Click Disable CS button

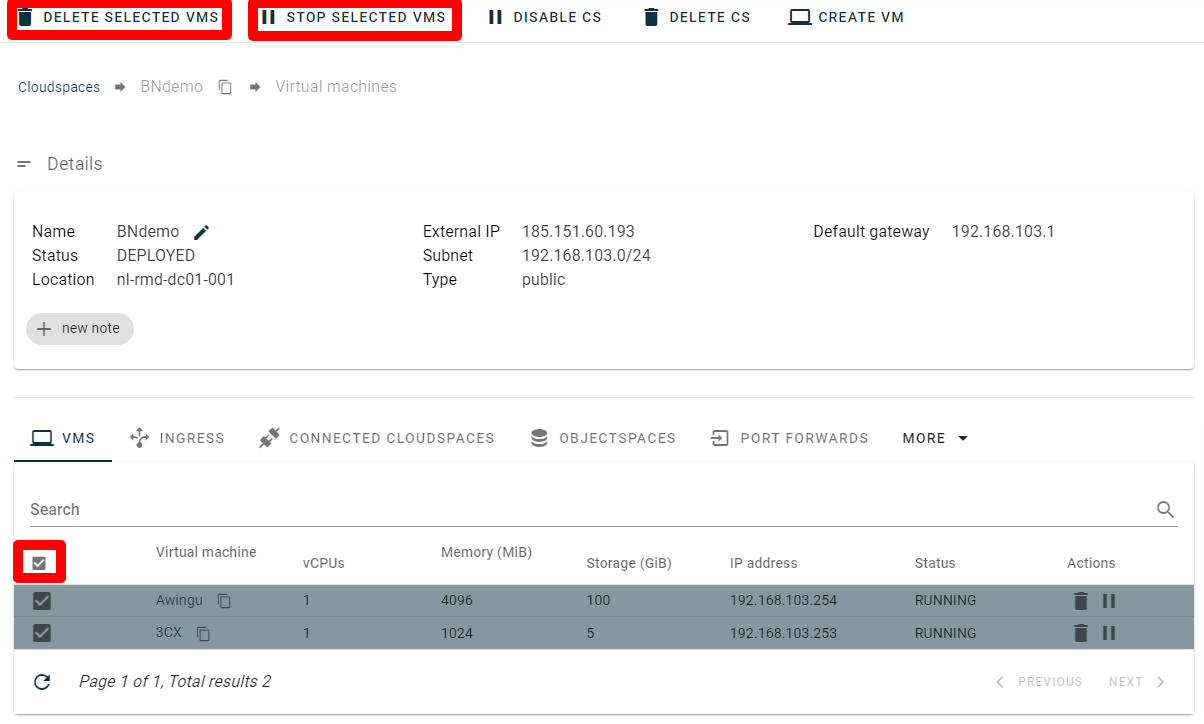[x=545, y=17]
